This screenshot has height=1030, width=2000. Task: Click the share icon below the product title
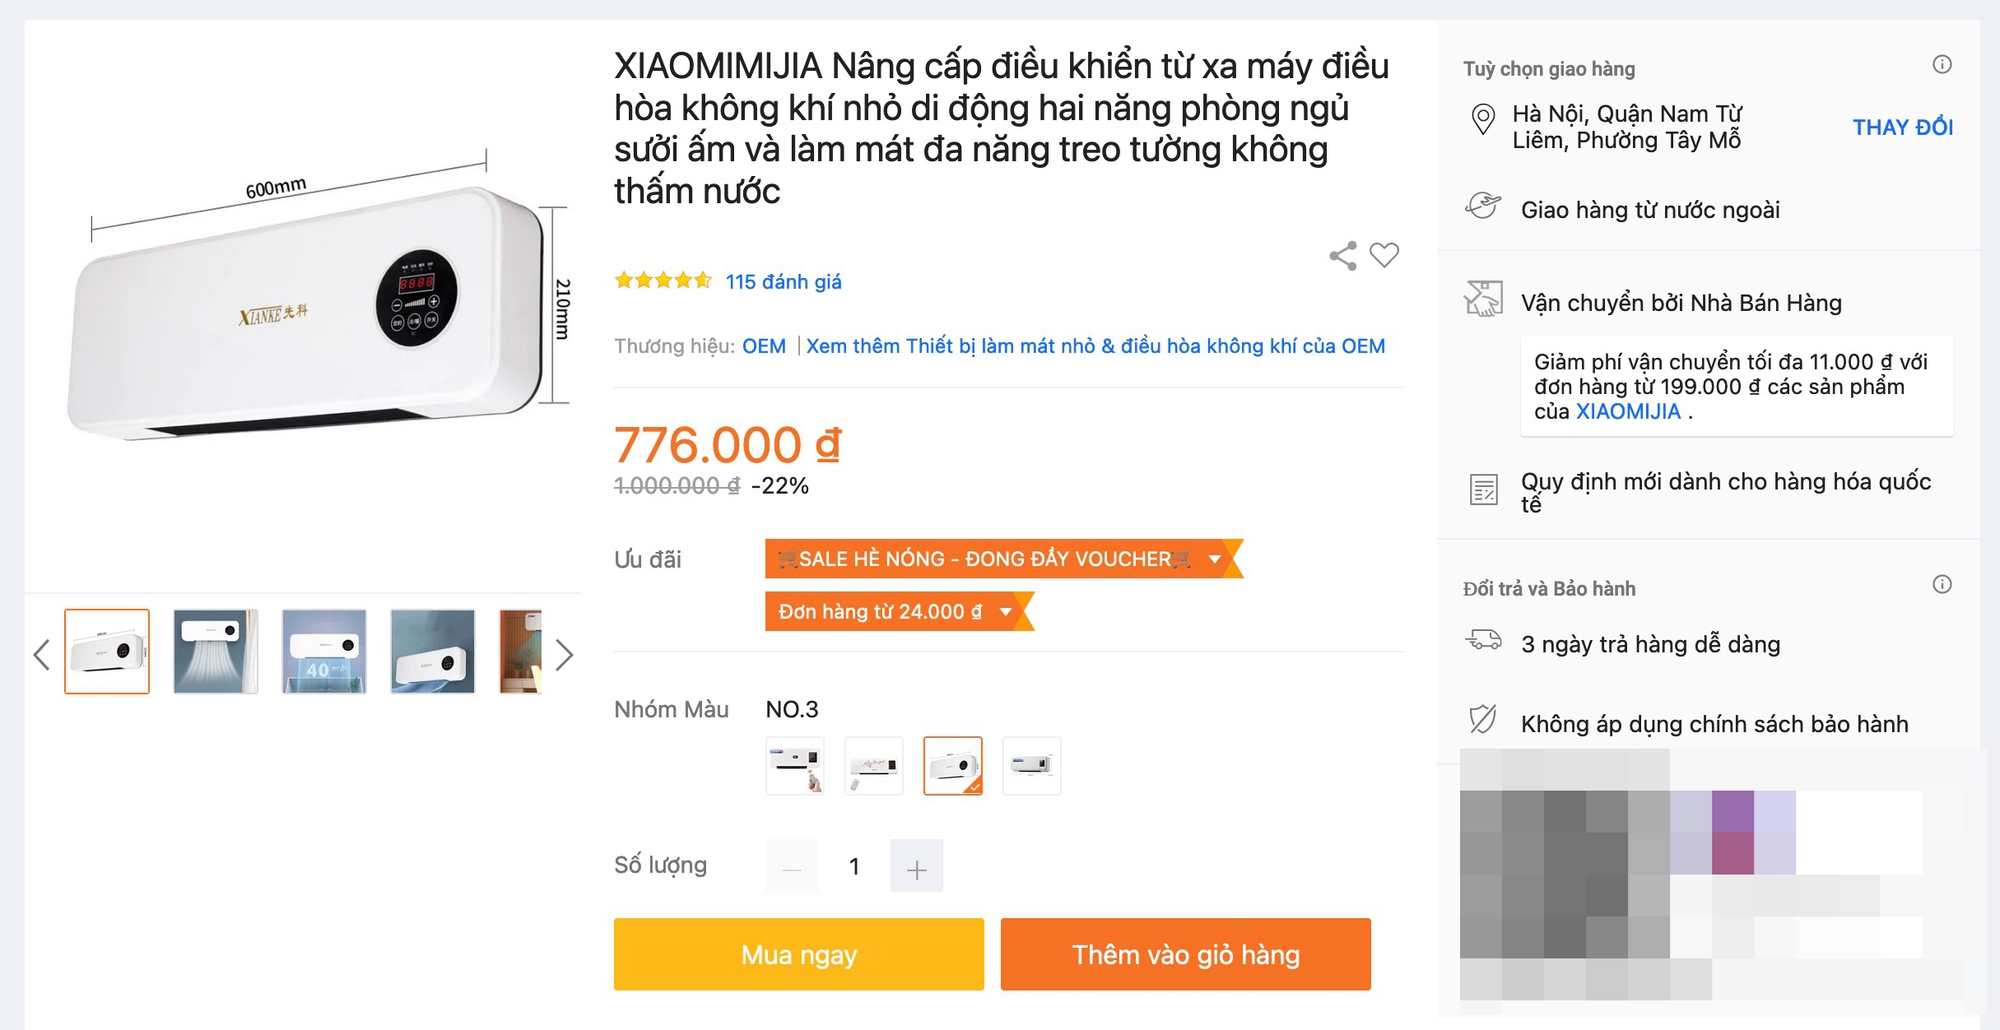coord(1344,256)
